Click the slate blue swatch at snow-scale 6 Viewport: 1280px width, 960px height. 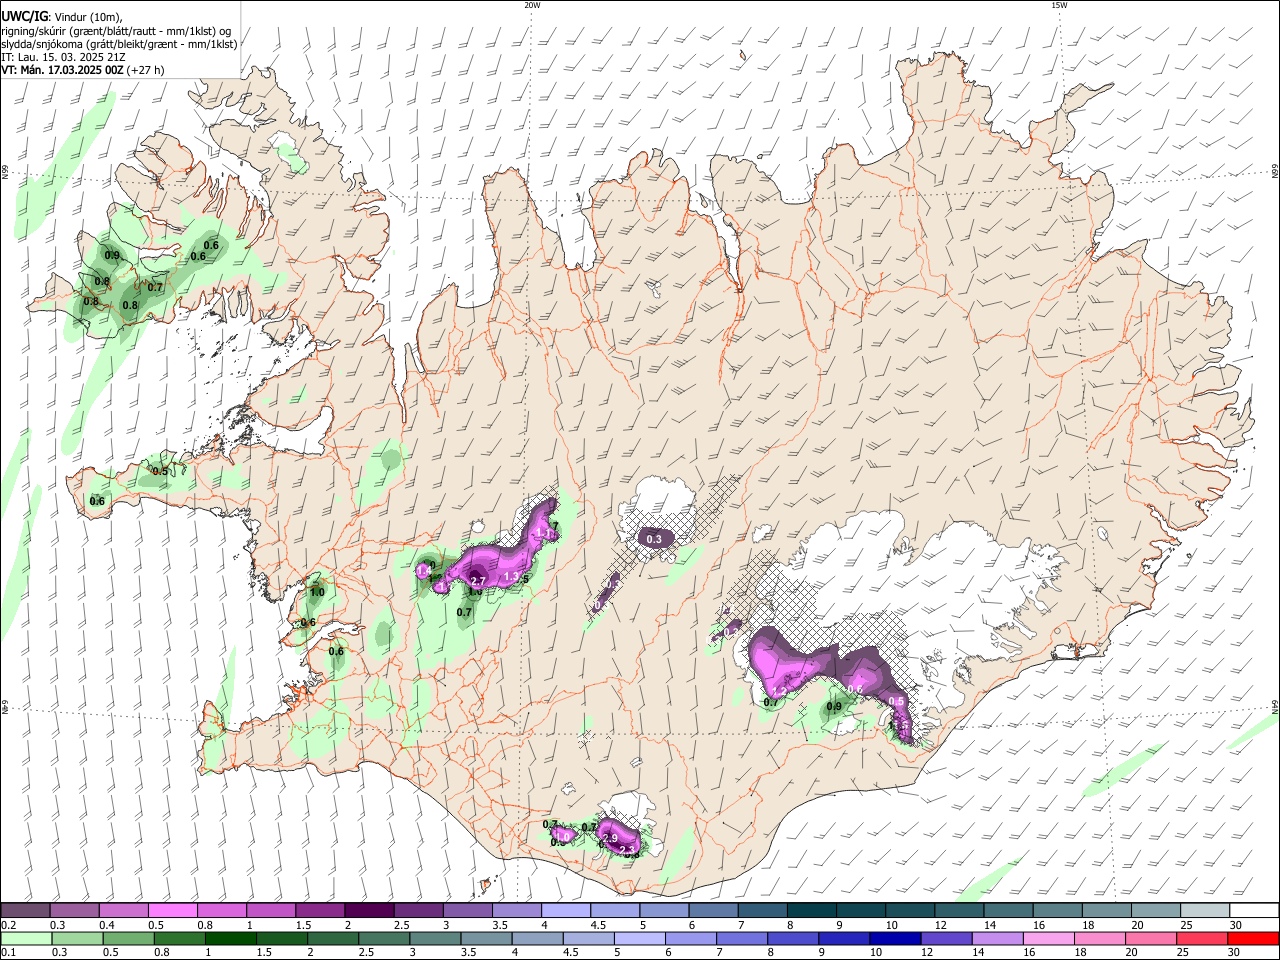coord(712,911)
